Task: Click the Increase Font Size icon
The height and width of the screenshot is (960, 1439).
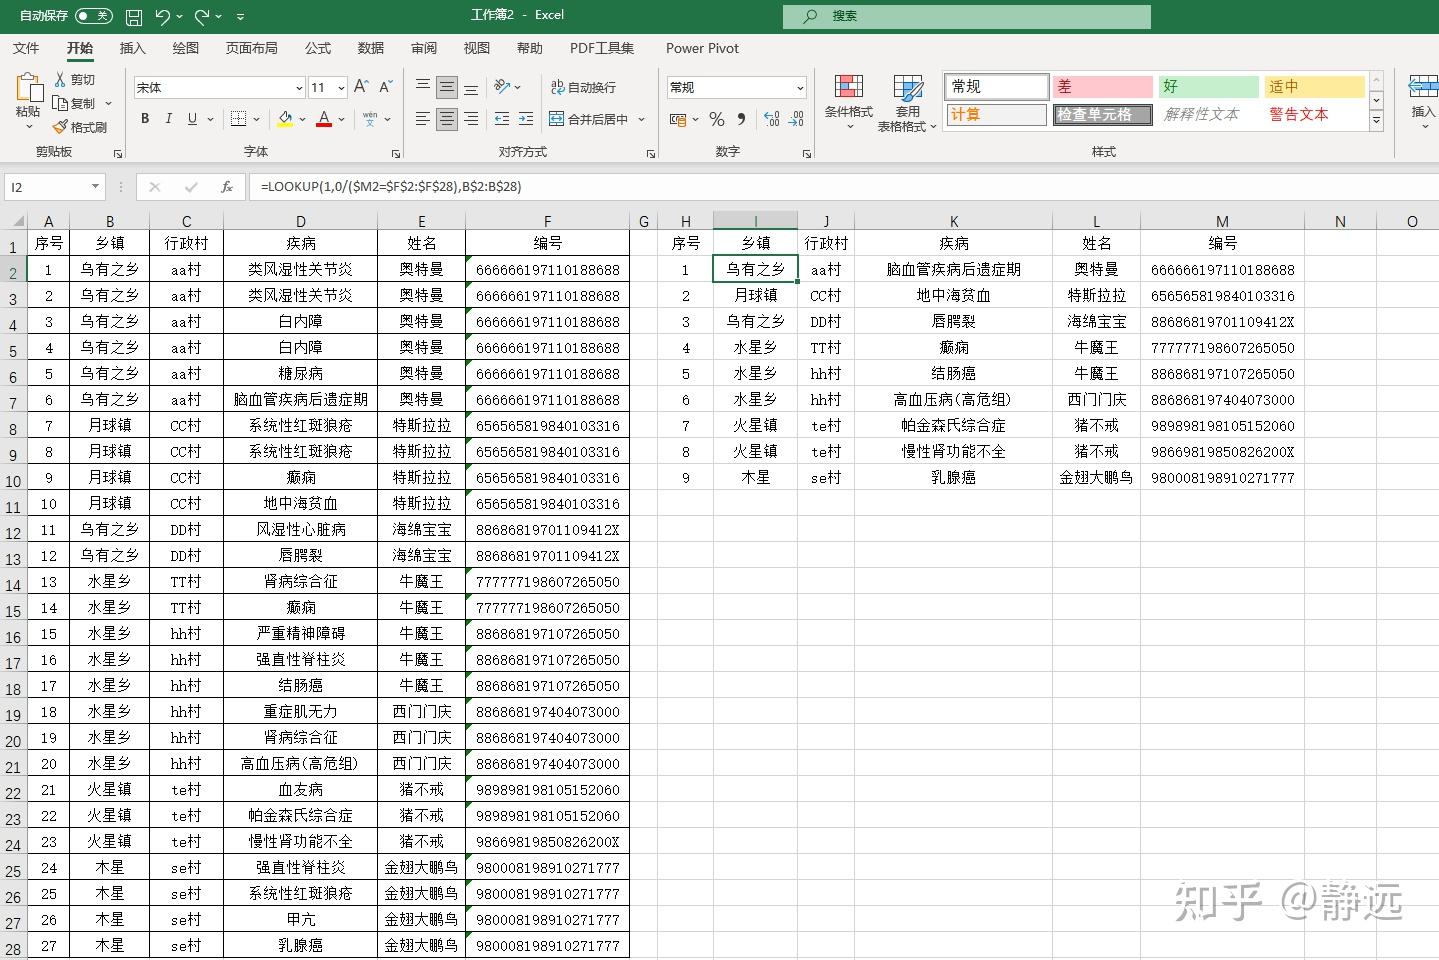Action: pyautogui.click(x=361, y=87)
